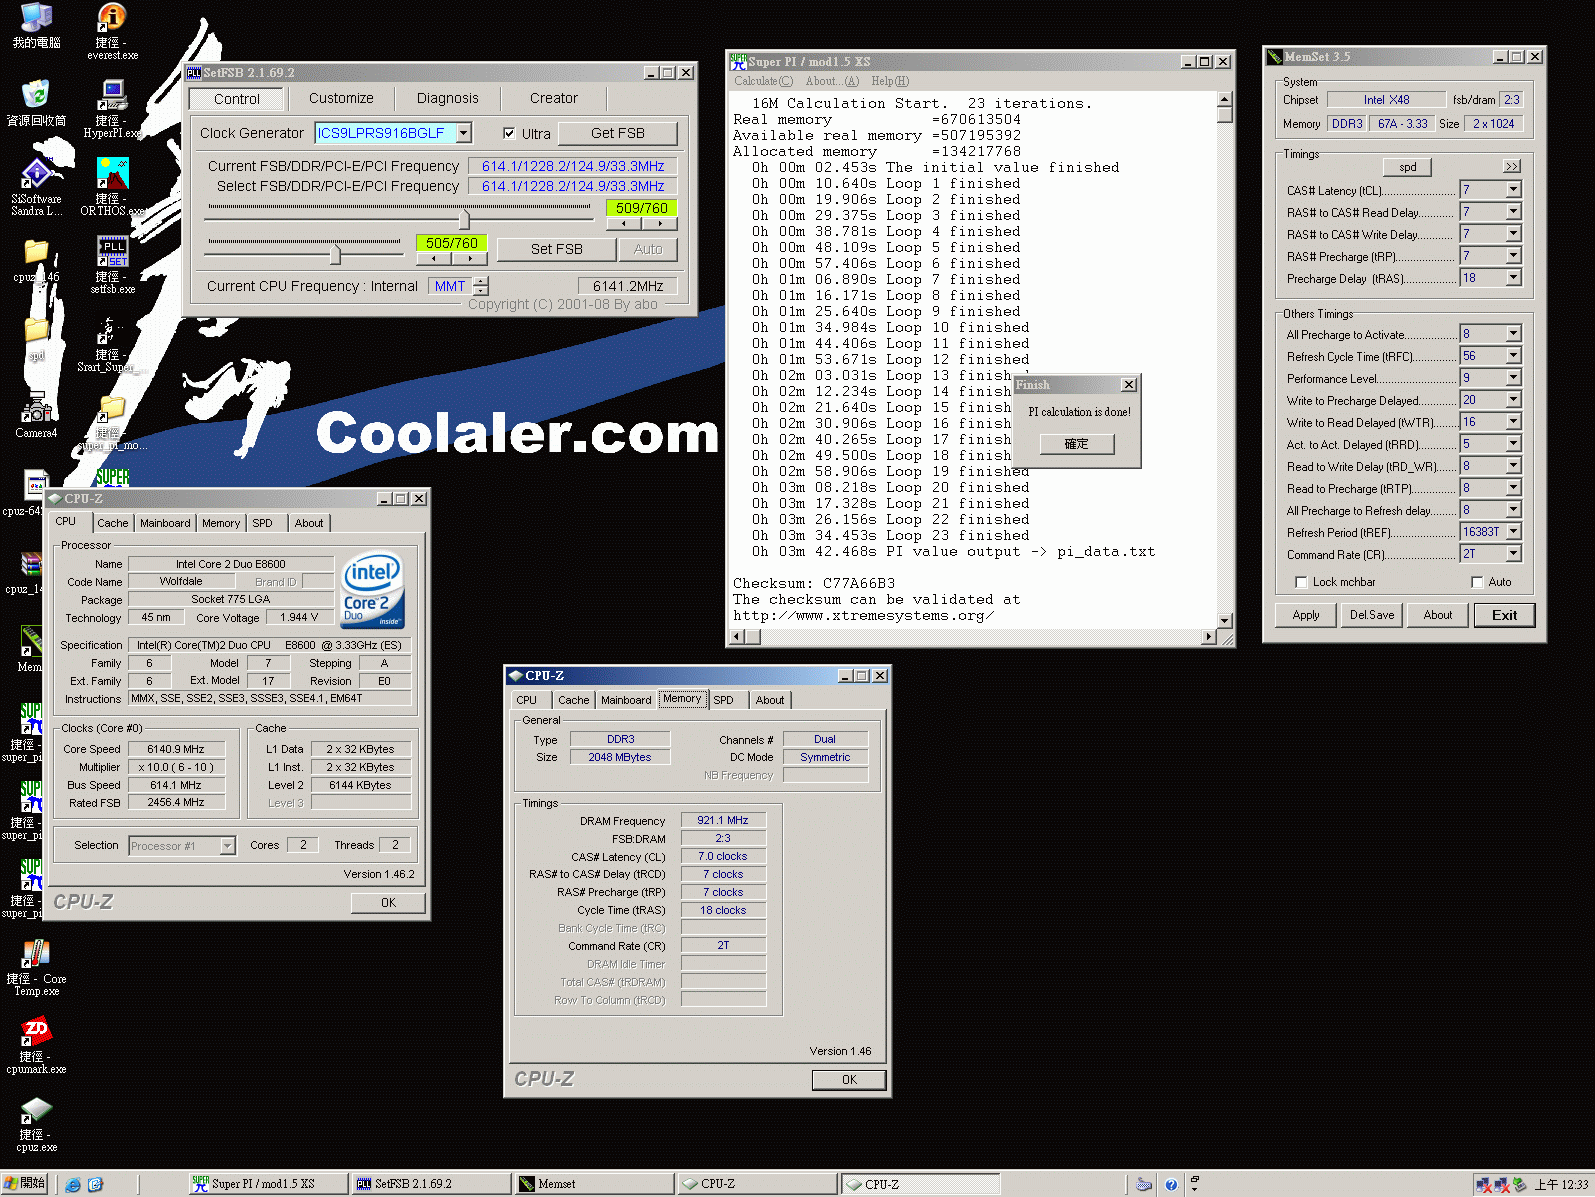Image resolution: width=1595 pixels, height=1197 pixels.
Task: Click the Exit button in MemSet
Action: 1504,615
